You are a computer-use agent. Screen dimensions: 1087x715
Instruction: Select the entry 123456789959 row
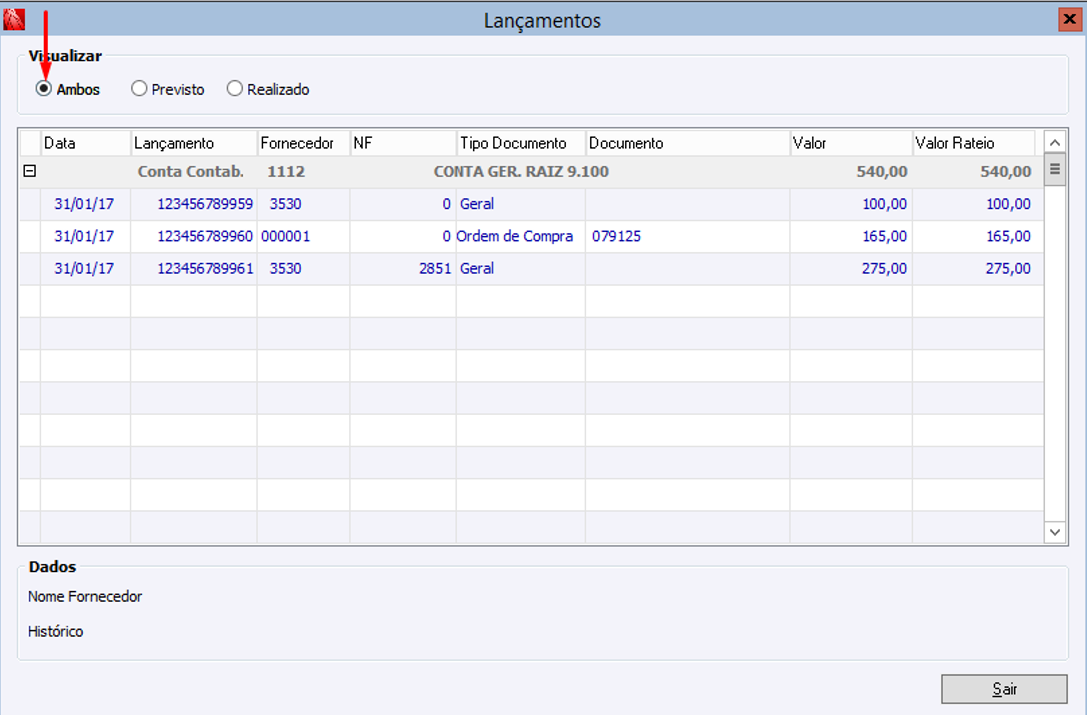pos(532,204)
